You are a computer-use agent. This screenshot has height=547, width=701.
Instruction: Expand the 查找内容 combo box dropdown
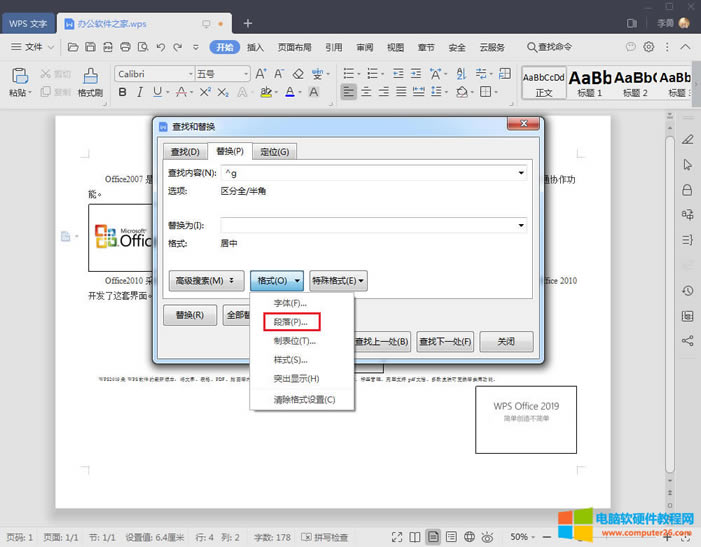coord(521,173)
